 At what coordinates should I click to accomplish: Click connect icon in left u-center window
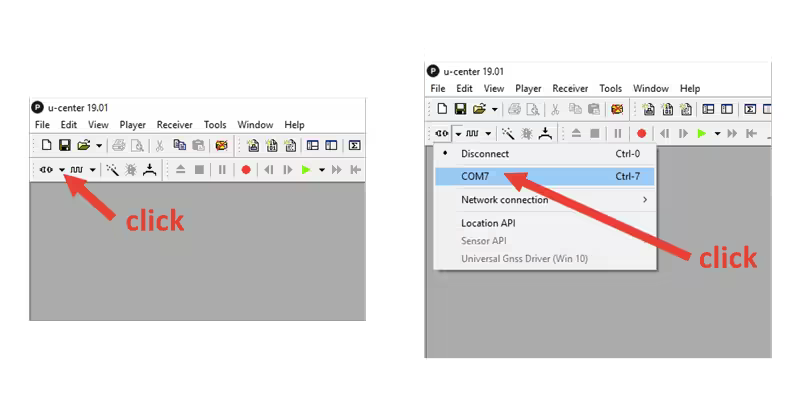(46, 170)
